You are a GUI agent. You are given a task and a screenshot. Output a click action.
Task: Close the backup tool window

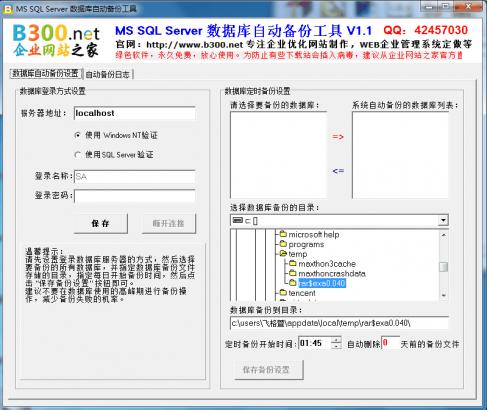click(468, 6)
